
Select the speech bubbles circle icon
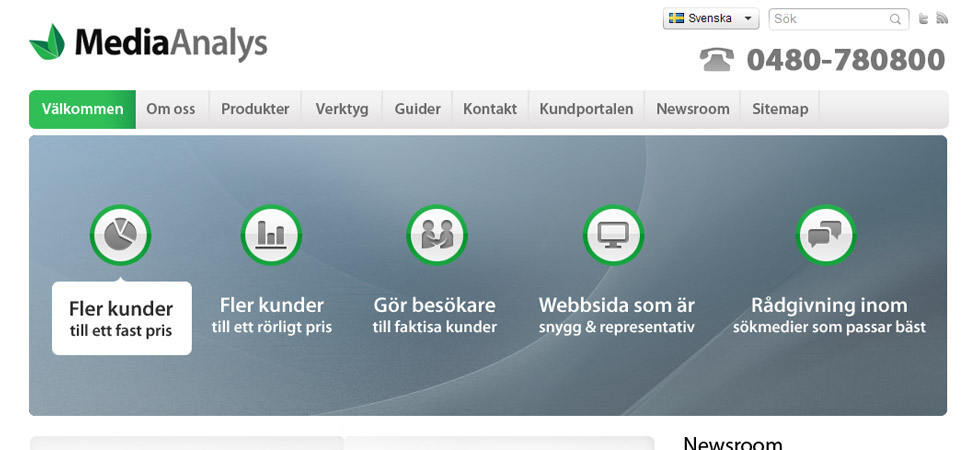pos(825,235)
